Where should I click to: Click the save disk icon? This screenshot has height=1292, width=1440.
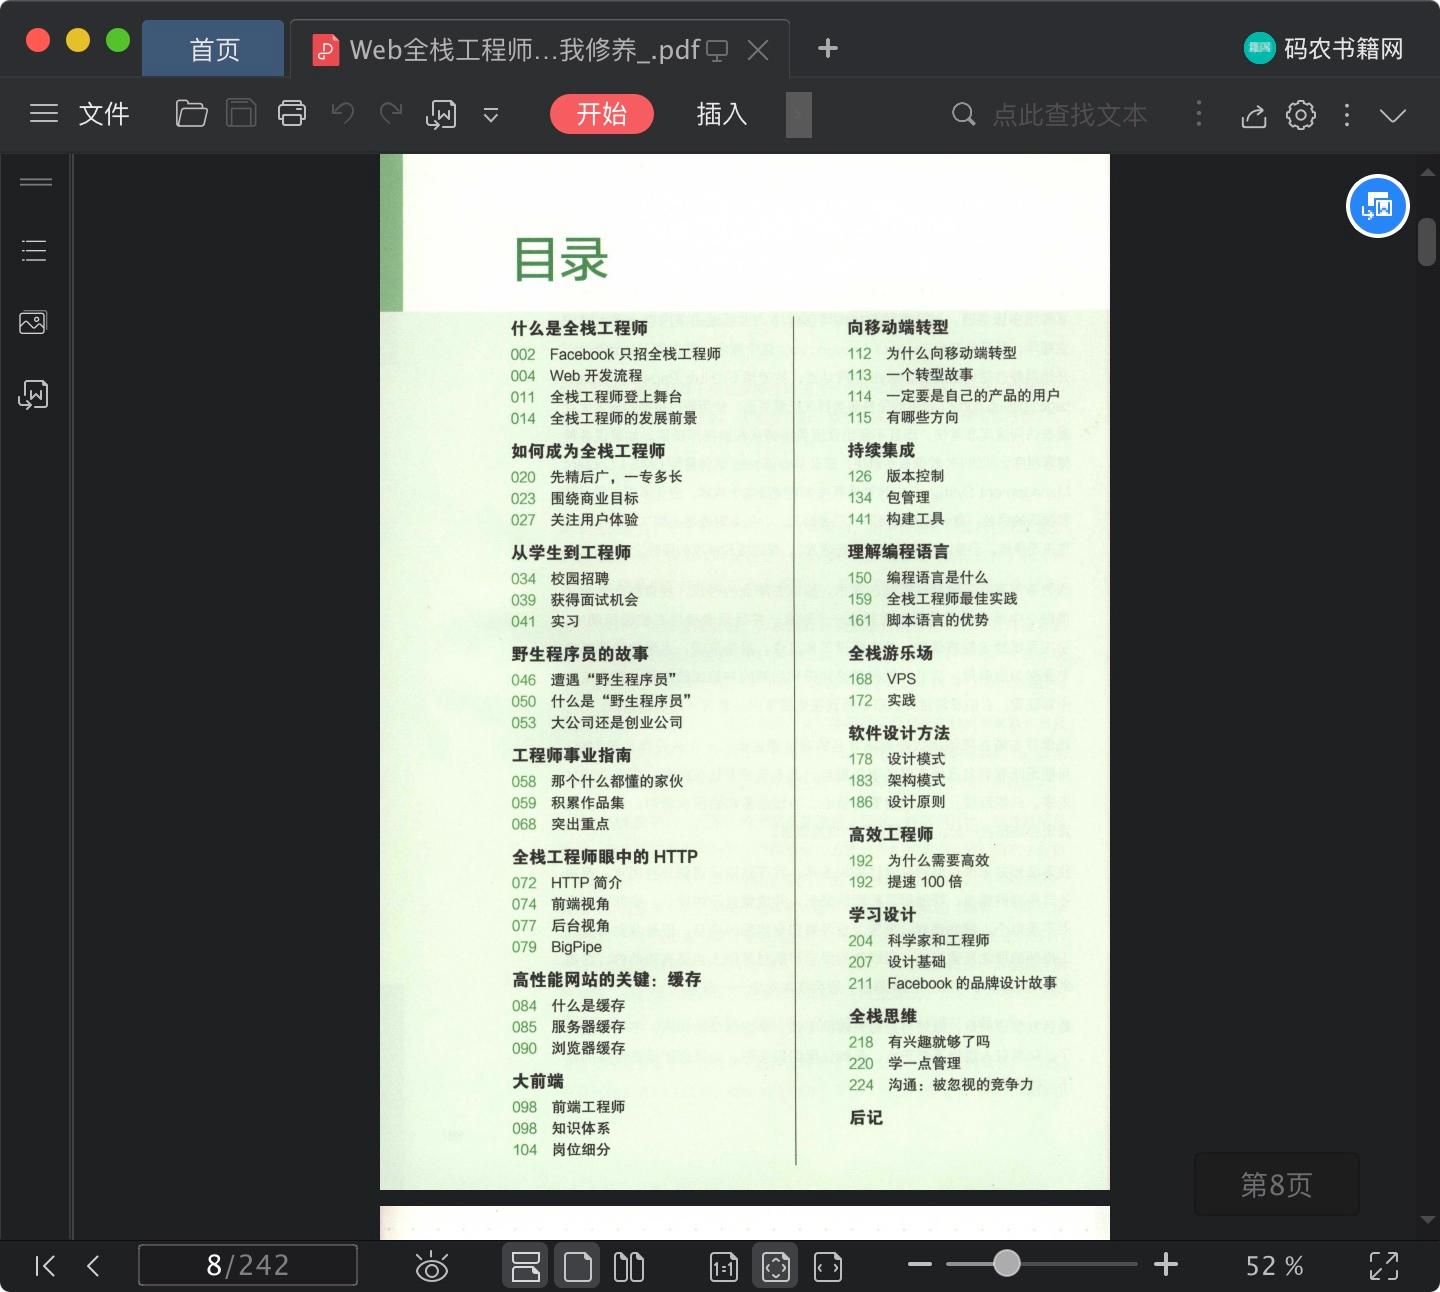click(241, 114)
